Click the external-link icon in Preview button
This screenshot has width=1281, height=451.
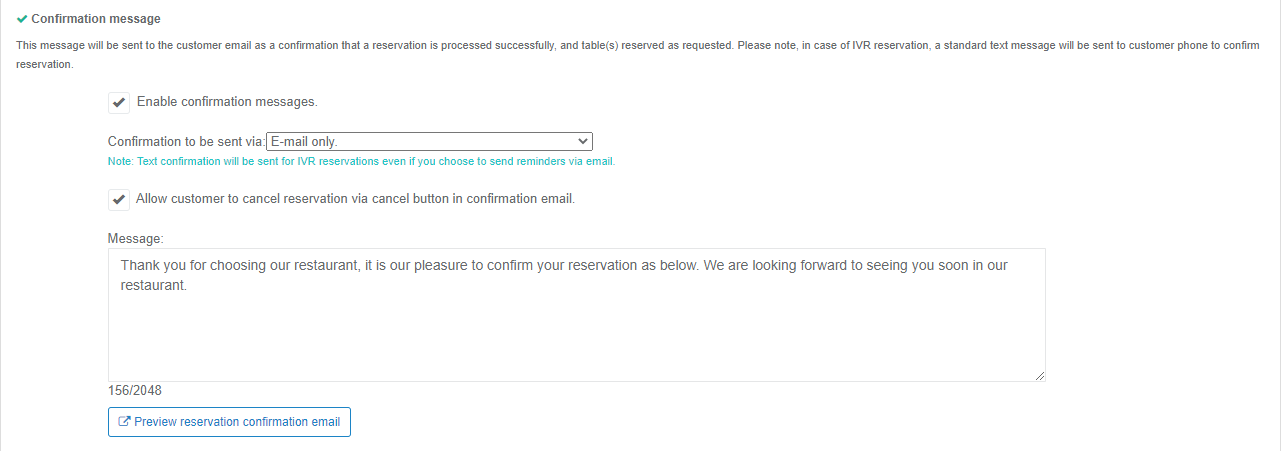click(124, 422)
